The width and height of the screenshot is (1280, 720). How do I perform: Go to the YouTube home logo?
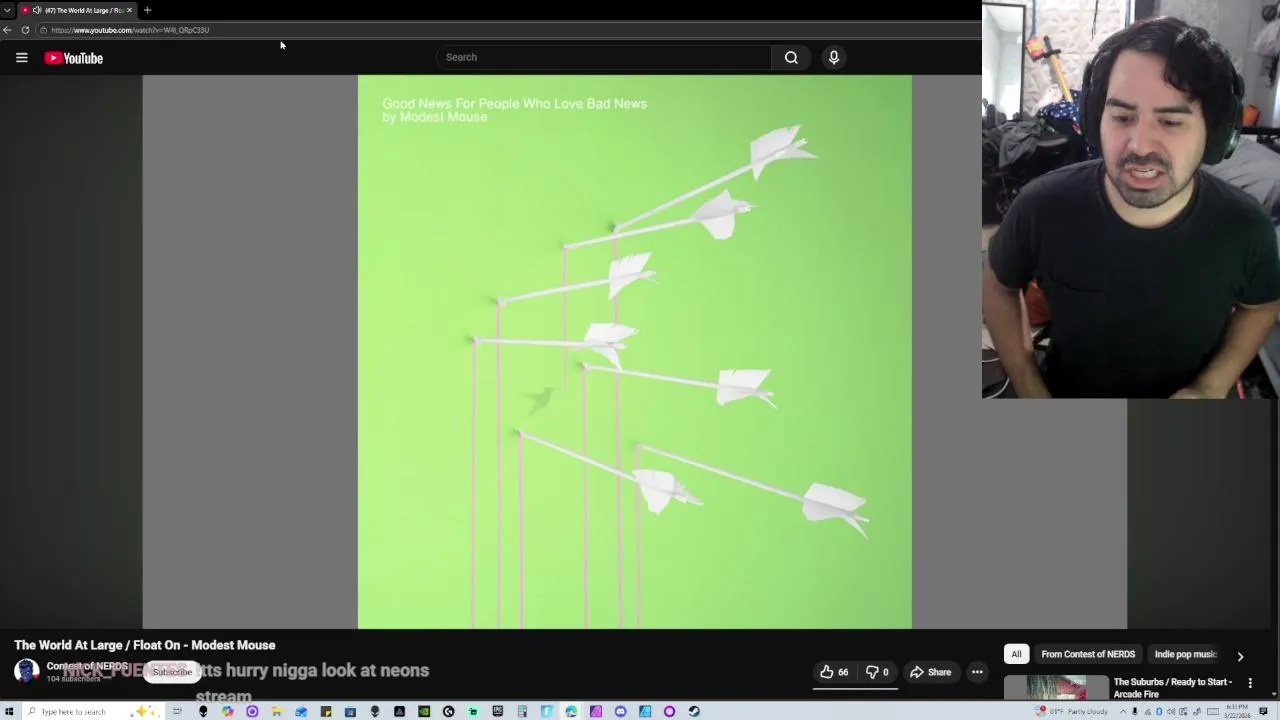[x=74, y=58]
